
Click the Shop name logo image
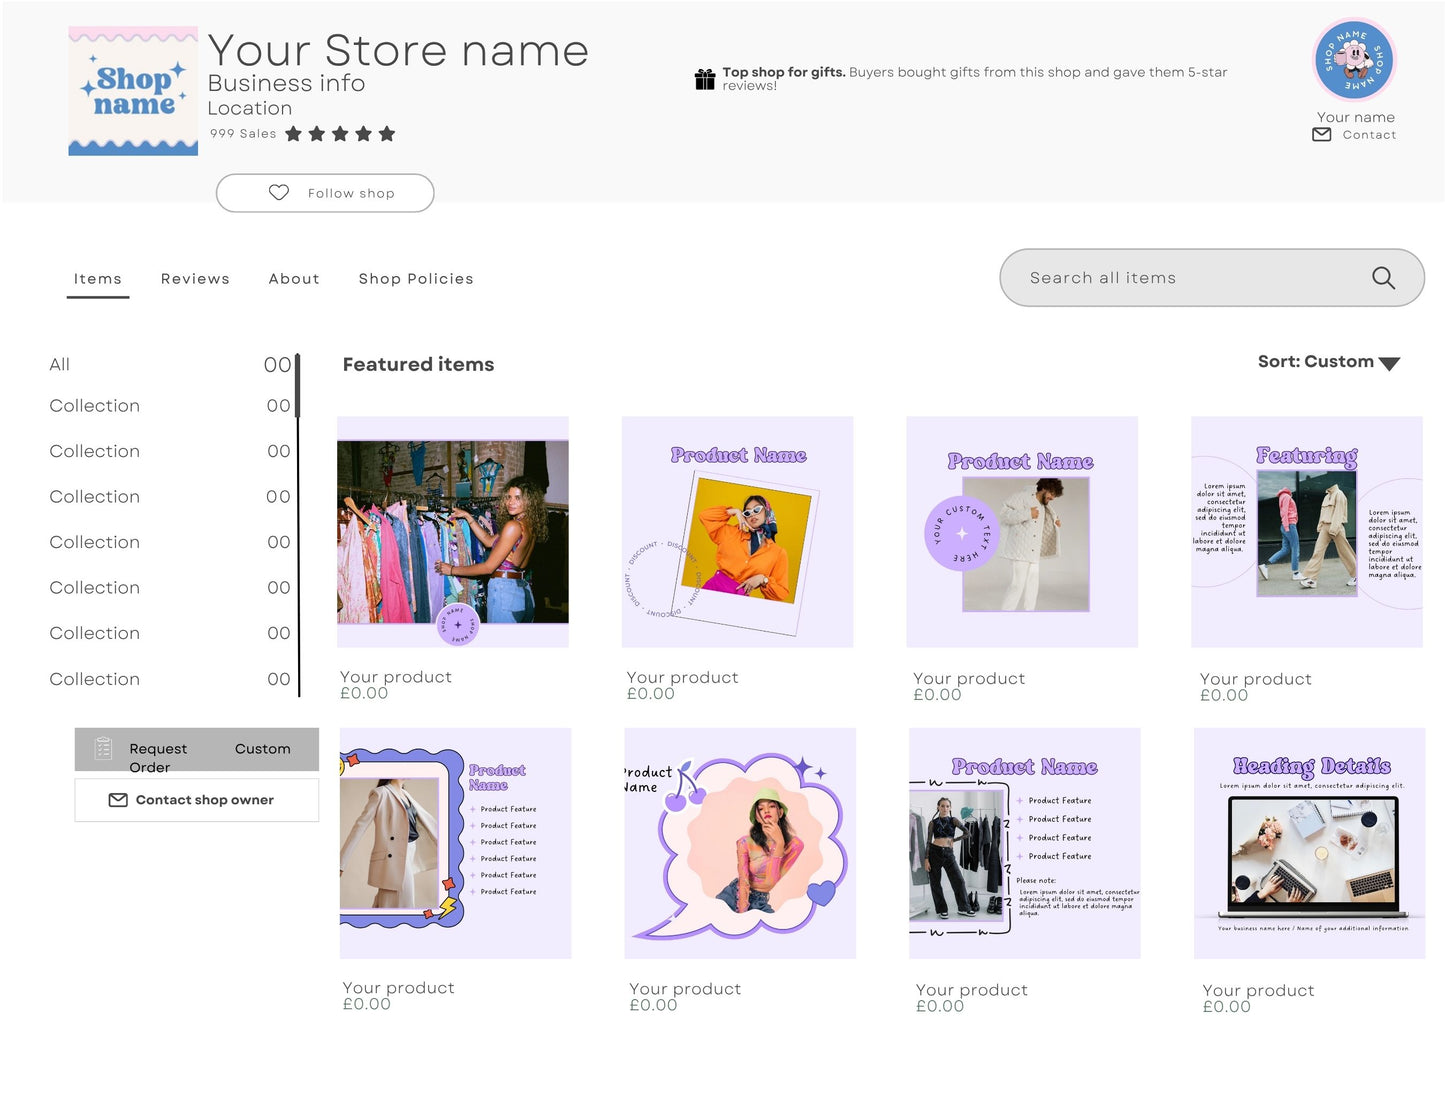133,90
